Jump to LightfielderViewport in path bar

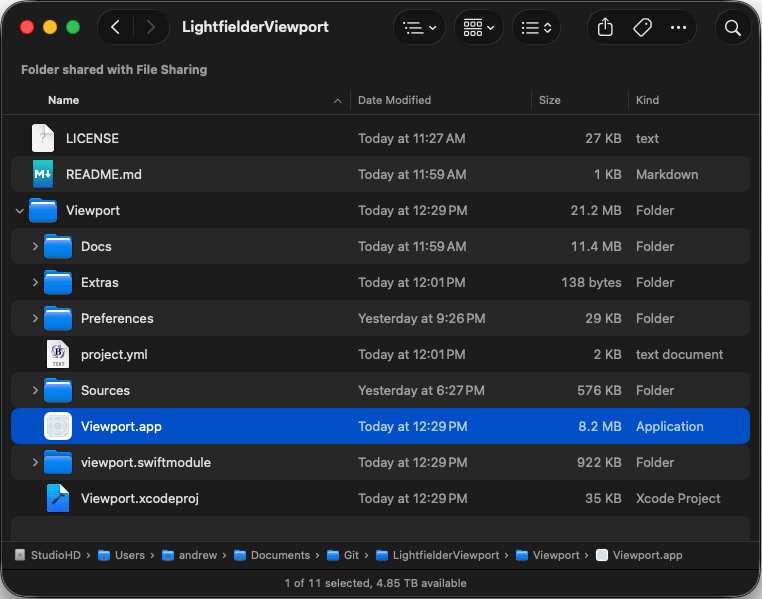coord(438,555)
